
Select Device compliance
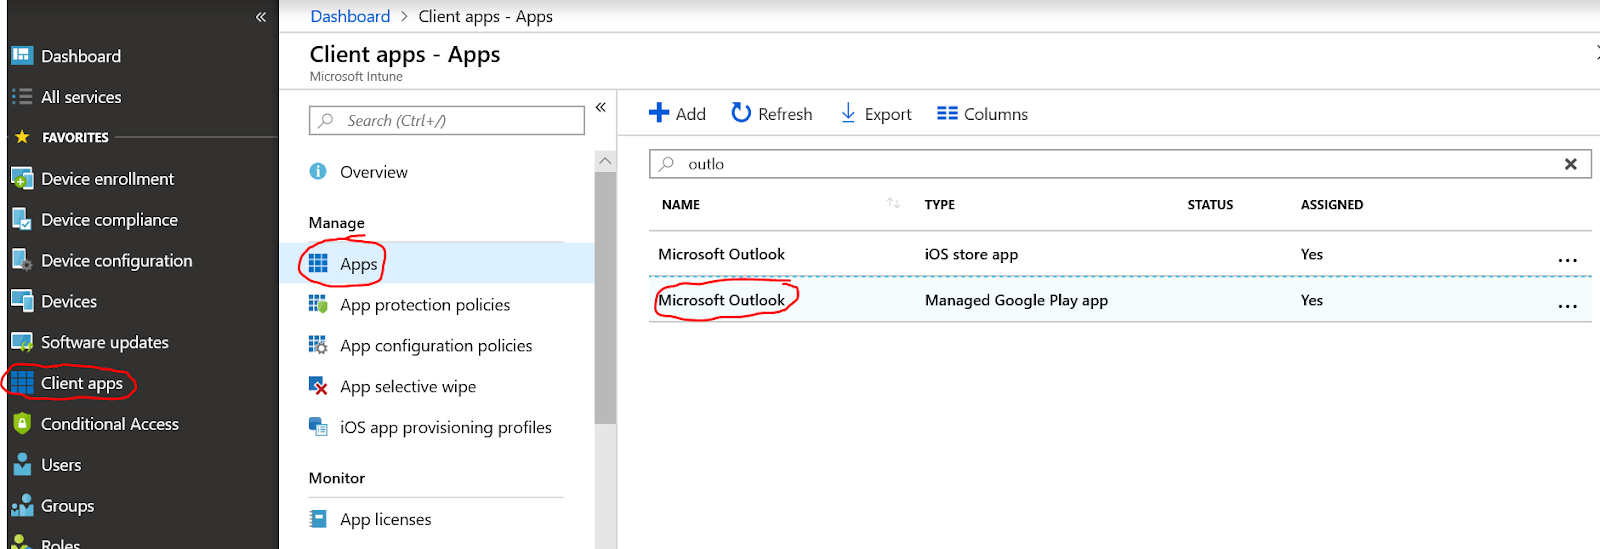[x=109, y=220]
